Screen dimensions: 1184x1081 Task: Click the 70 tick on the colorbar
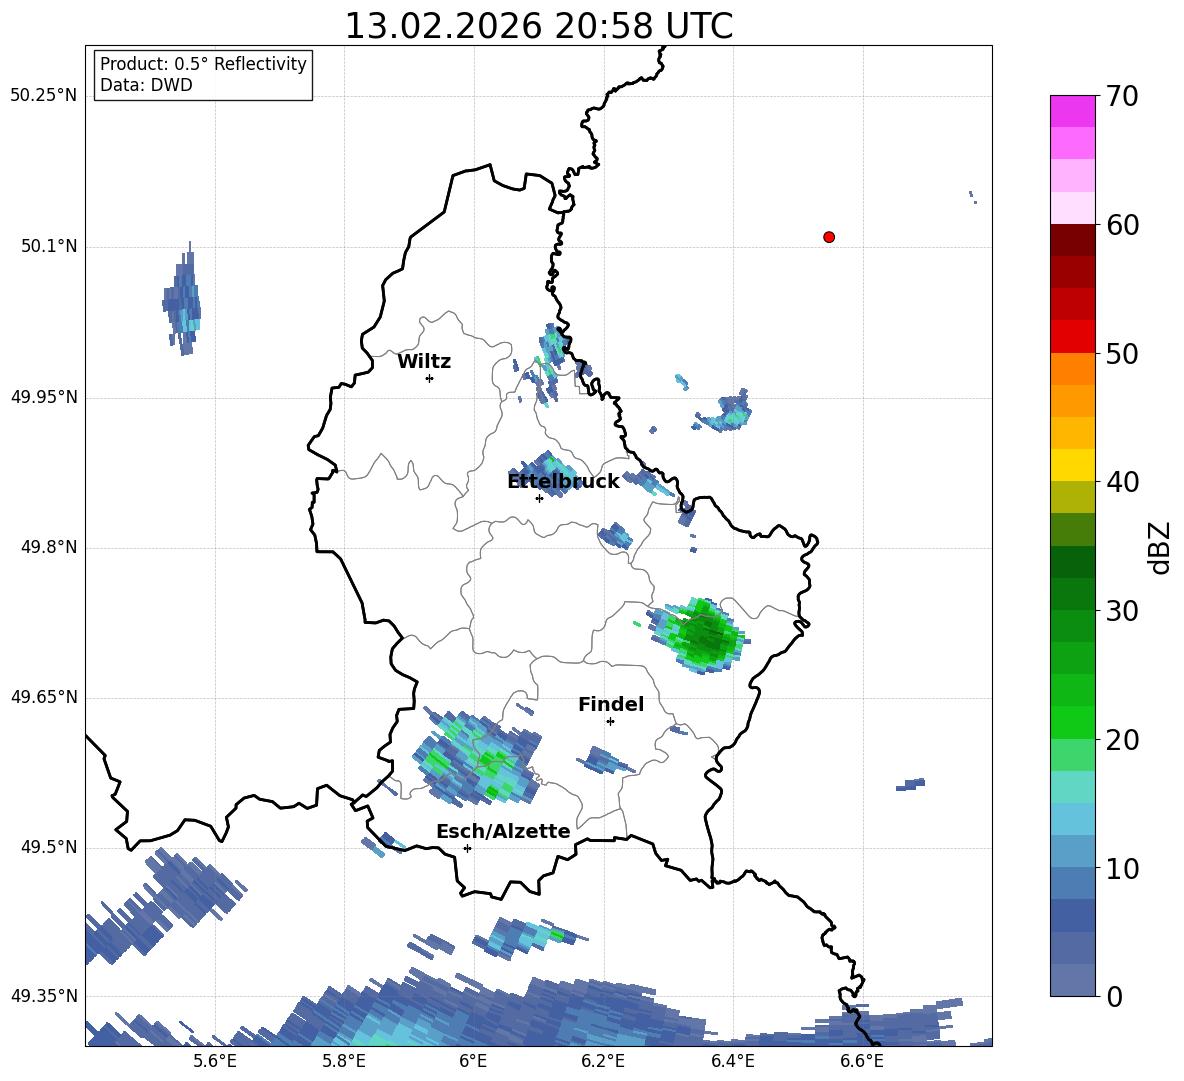1122,97
